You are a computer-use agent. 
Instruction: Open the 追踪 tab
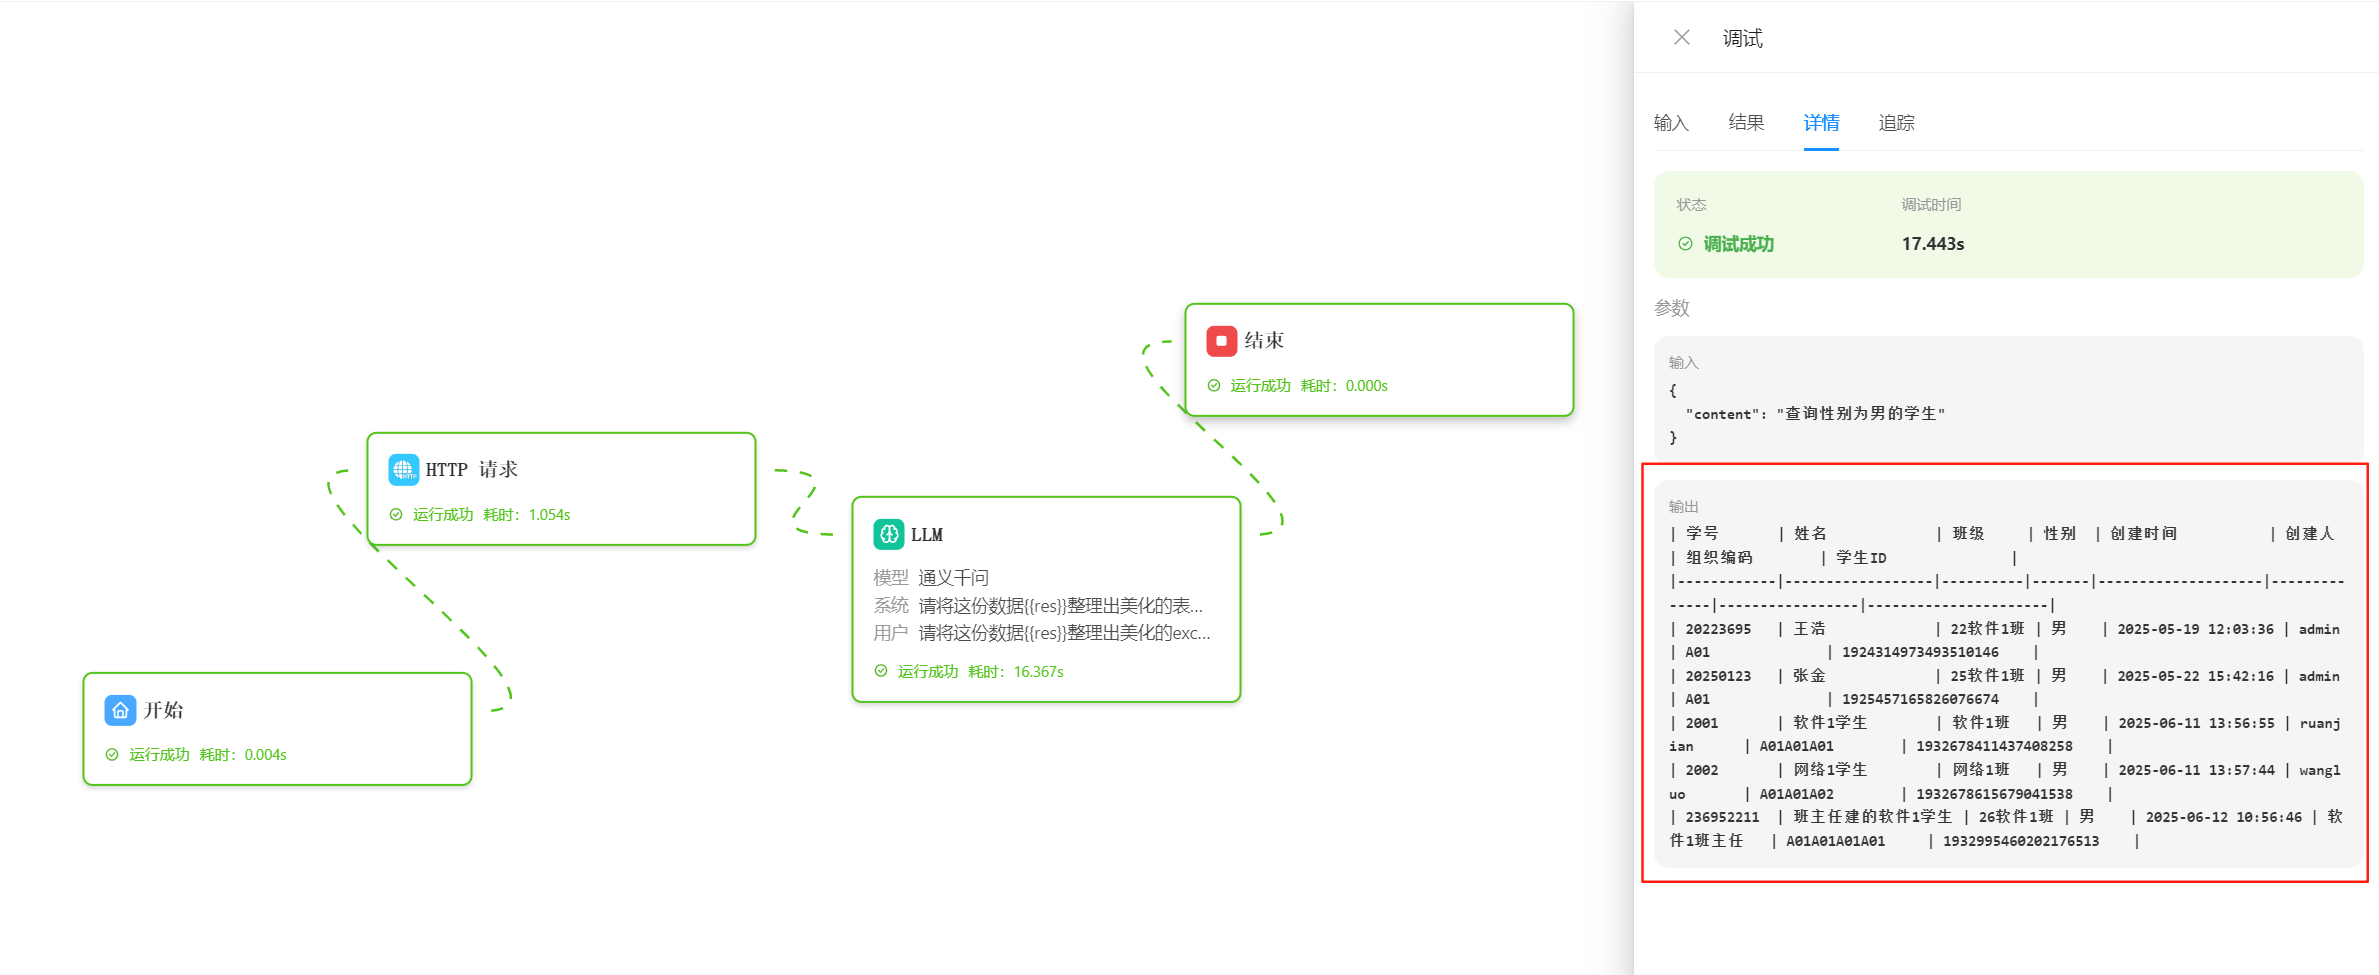[x=1896, y=122]
